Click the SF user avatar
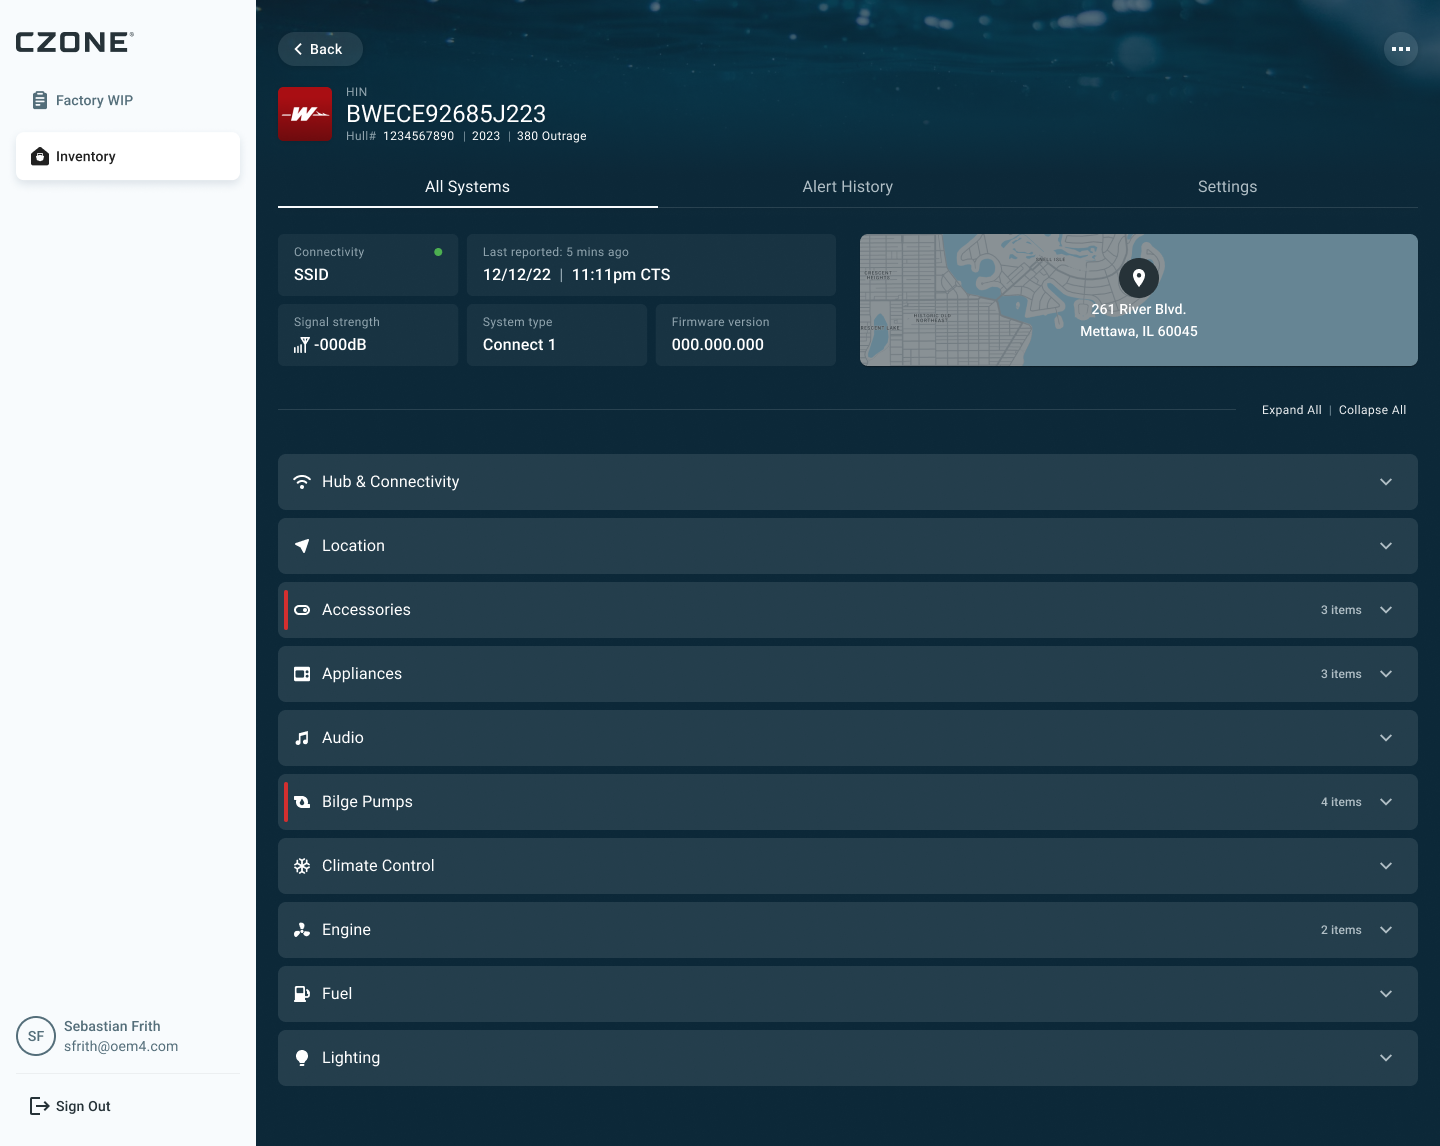The image size is (1440, 1146). pos(36,1036)
